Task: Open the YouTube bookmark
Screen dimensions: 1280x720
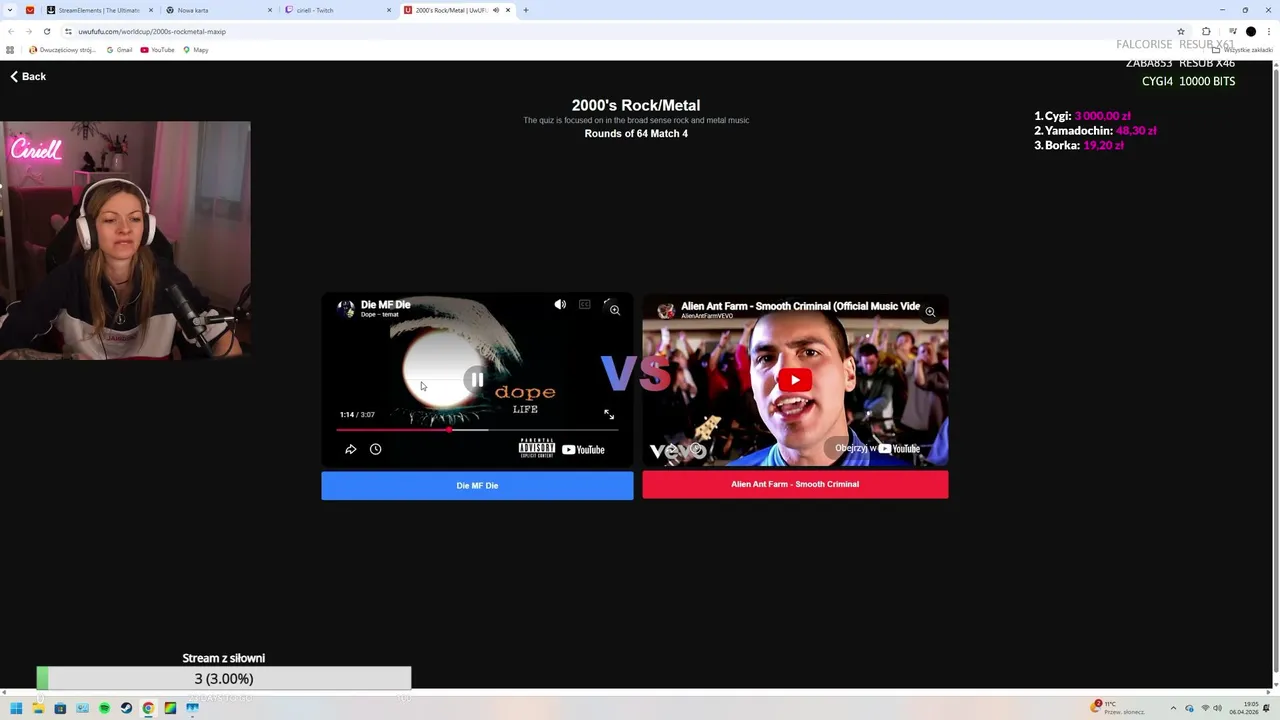Action: 158,49
